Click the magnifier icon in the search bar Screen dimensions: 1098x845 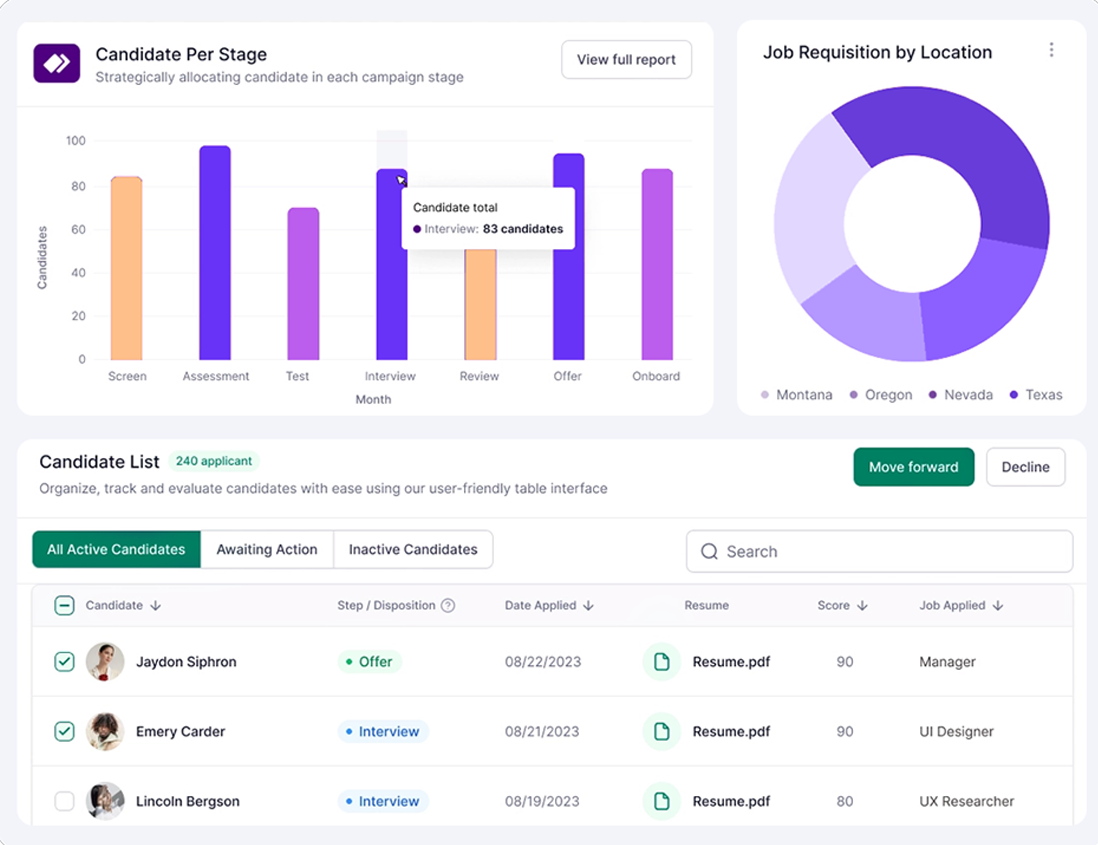pyautogui.click(x=710, y=551)
